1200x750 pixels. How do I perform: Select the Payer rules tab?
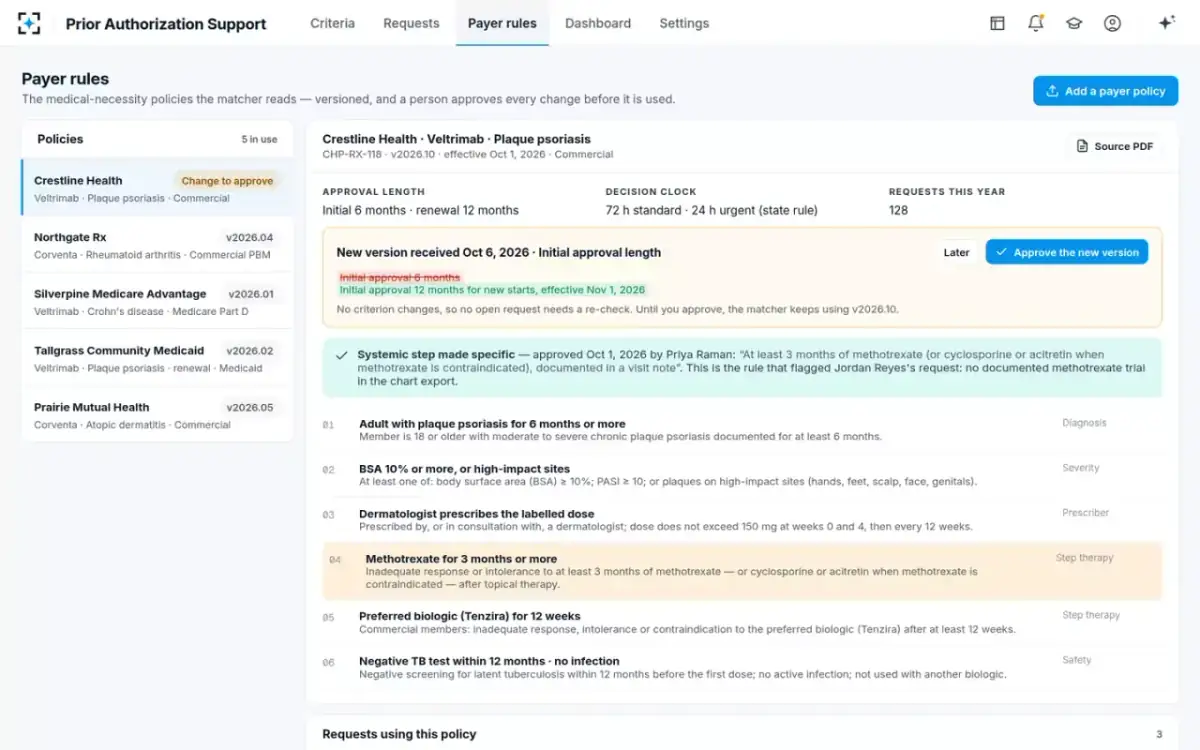point(502,23)
